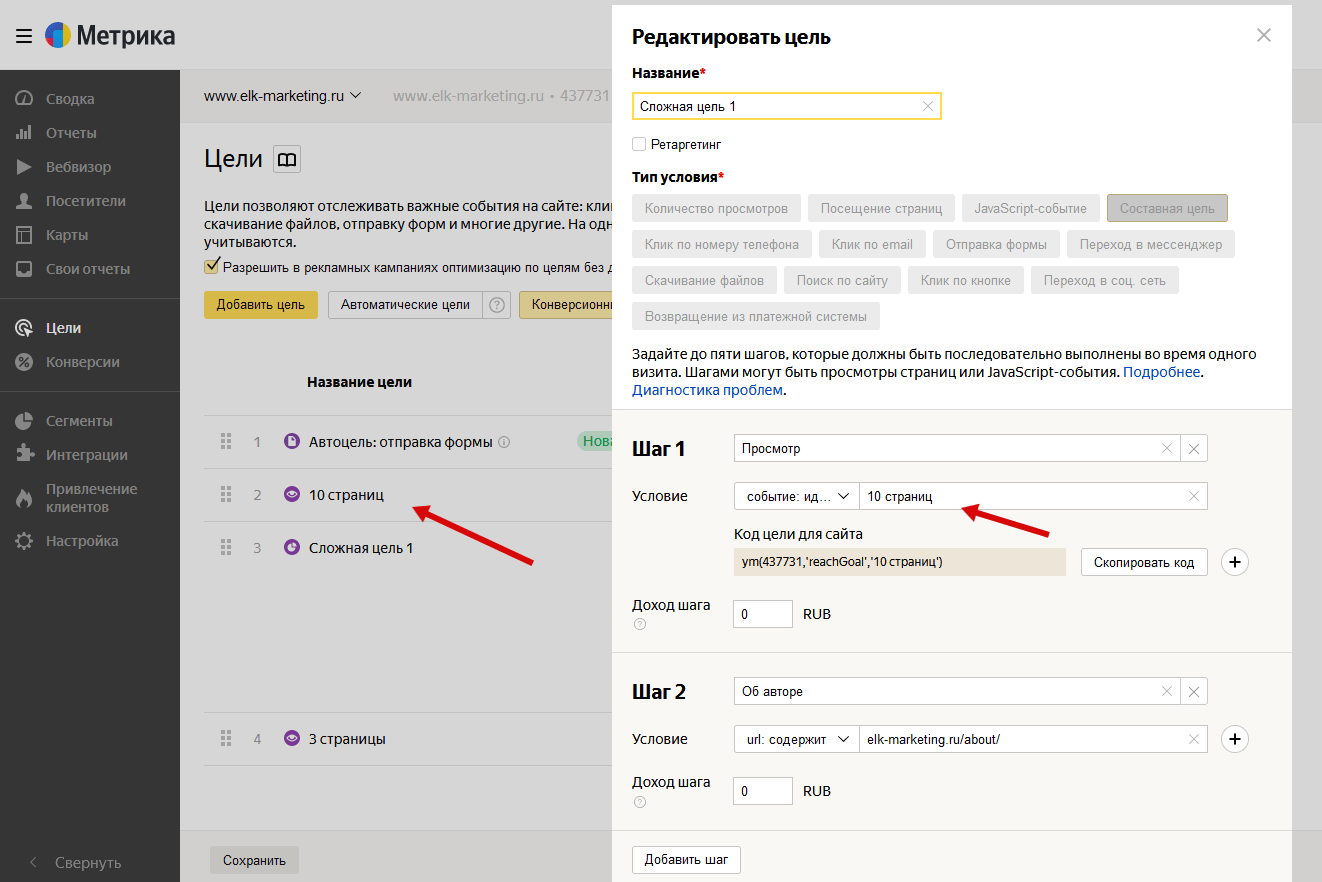Image resolution: width=1322 pixels, height=882 pixels.
Task: Open the hamburger menu next to Метрика logo
Action: coord(23,36)
